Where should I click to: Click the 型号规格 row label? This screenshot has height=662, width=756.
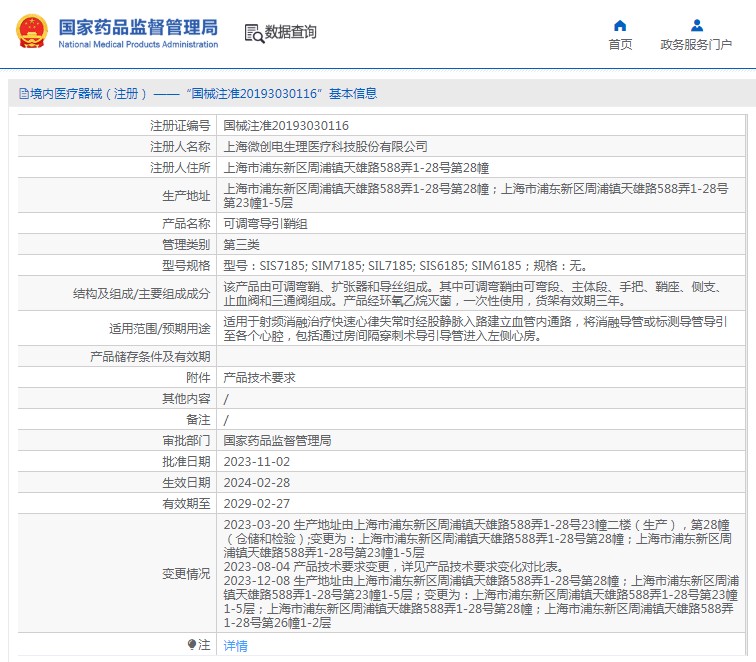pos(186,266)
